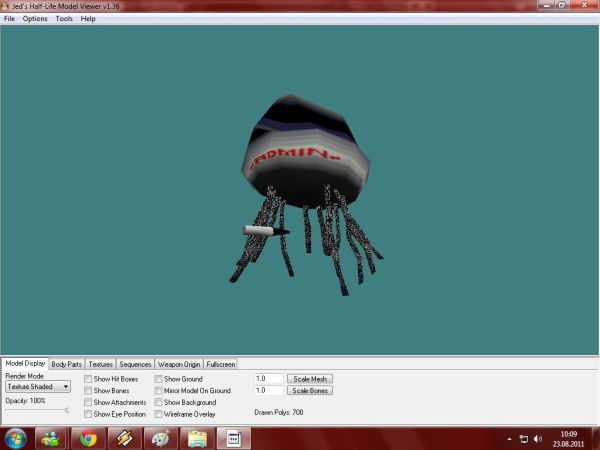Screen dimensions: 600x450
Task: Expand the Render Mode dropdown
Action: 37,386
